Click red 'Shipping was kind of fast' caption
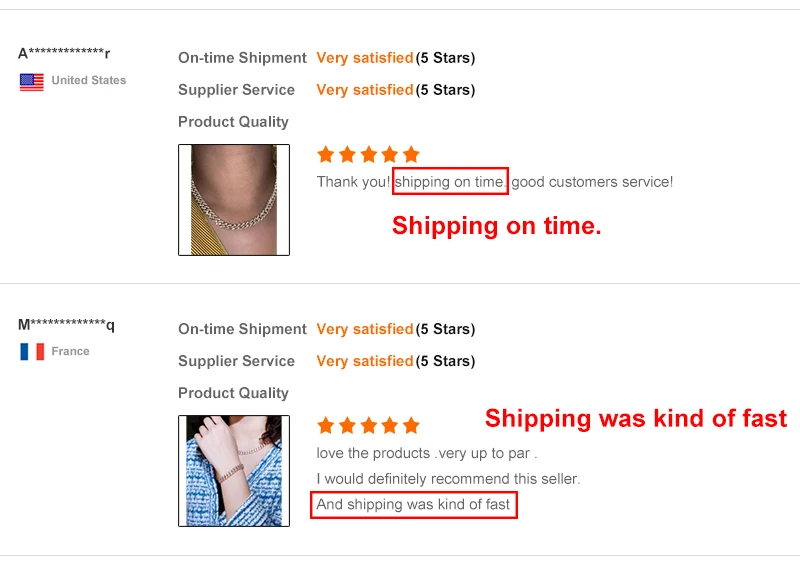 click(x=636, y=418)
